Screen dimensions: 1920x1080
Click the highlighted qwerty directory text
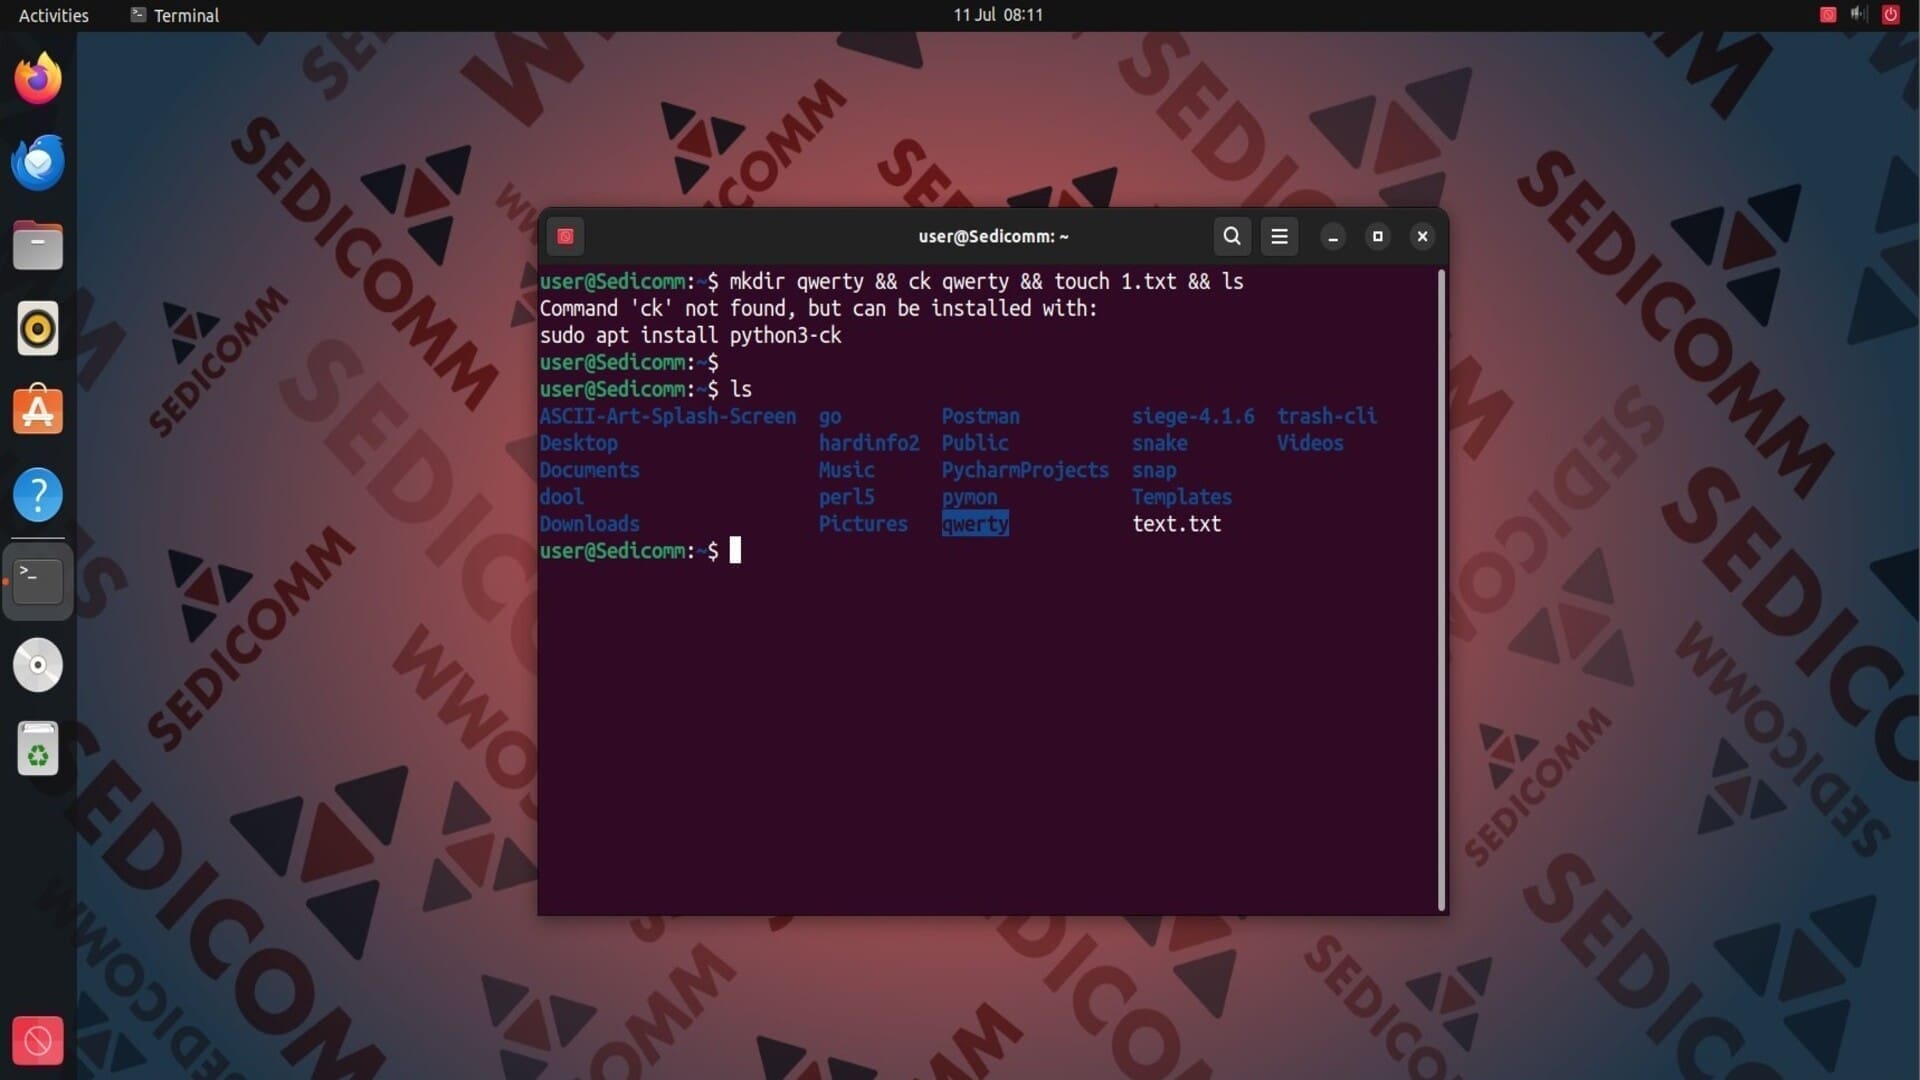click(975, 524)
